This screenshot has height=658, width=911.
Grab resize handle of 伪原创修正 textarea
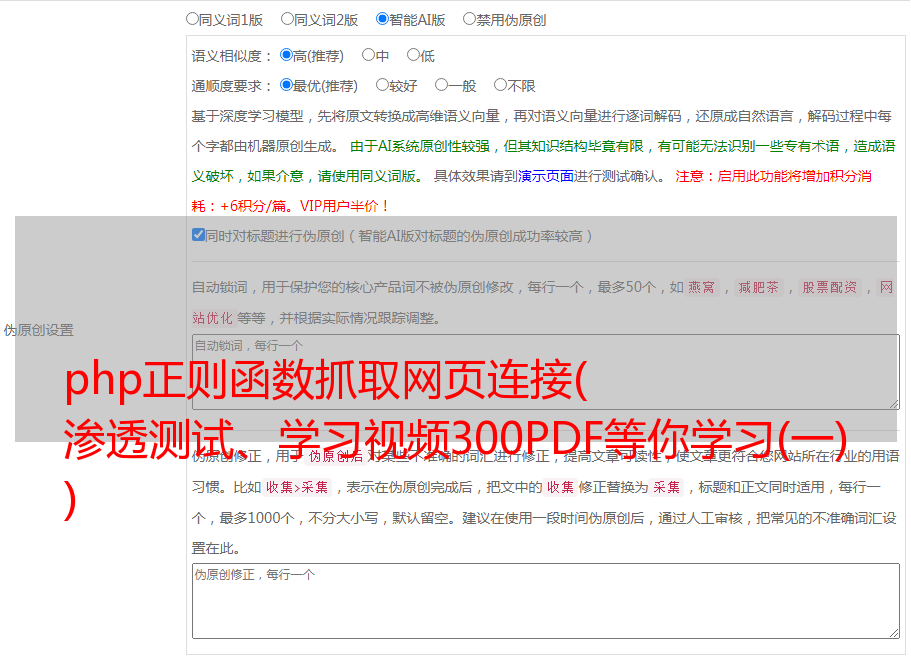coord(894,633)
